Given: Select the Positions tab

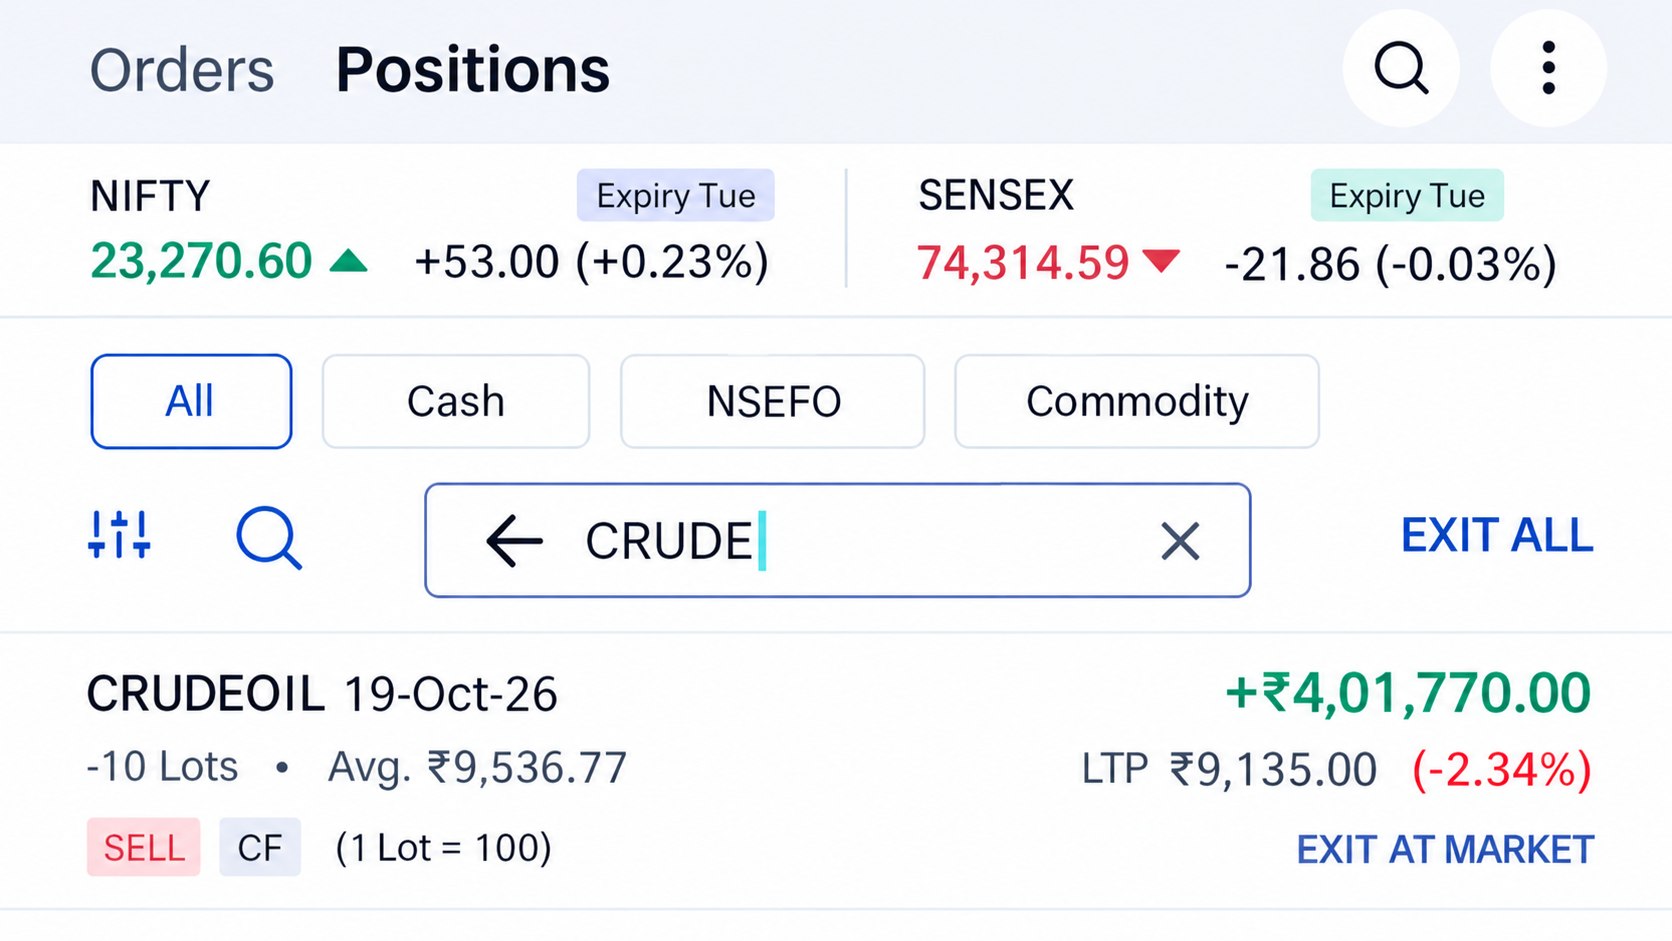Looking at the screenshot, I should (472, 70).
